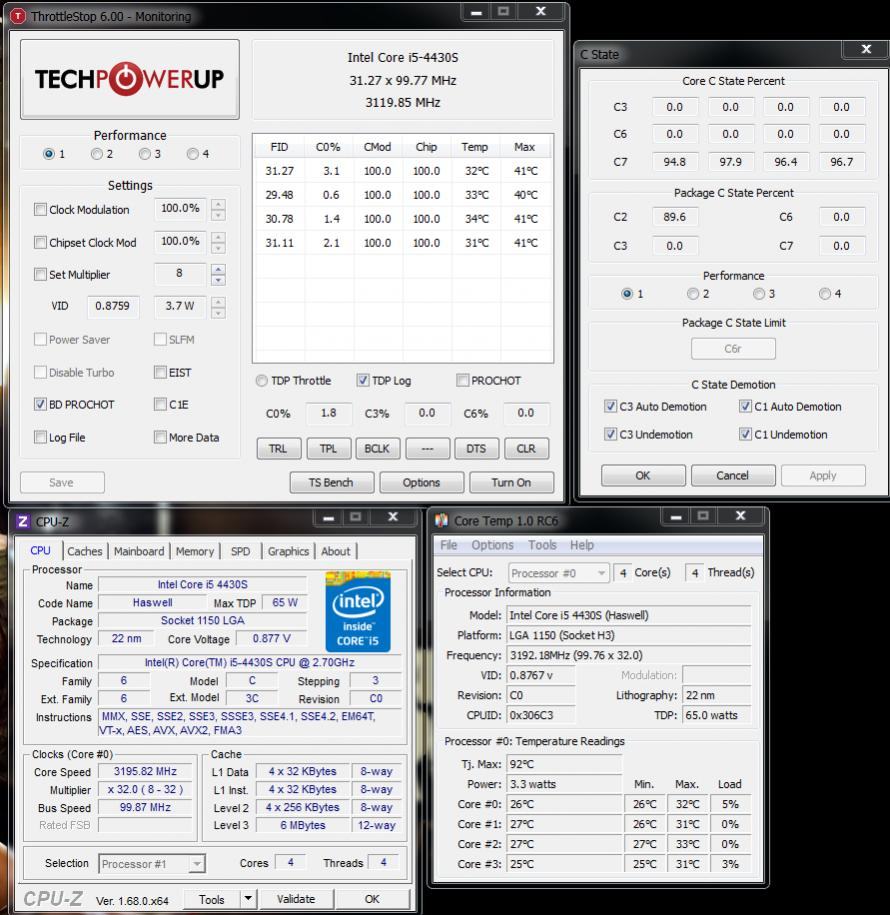Image resolution: width=890 pixels, height=915 pixels.
Task: Uncheck C3 Auto Demotion
Action: point(610,406)
